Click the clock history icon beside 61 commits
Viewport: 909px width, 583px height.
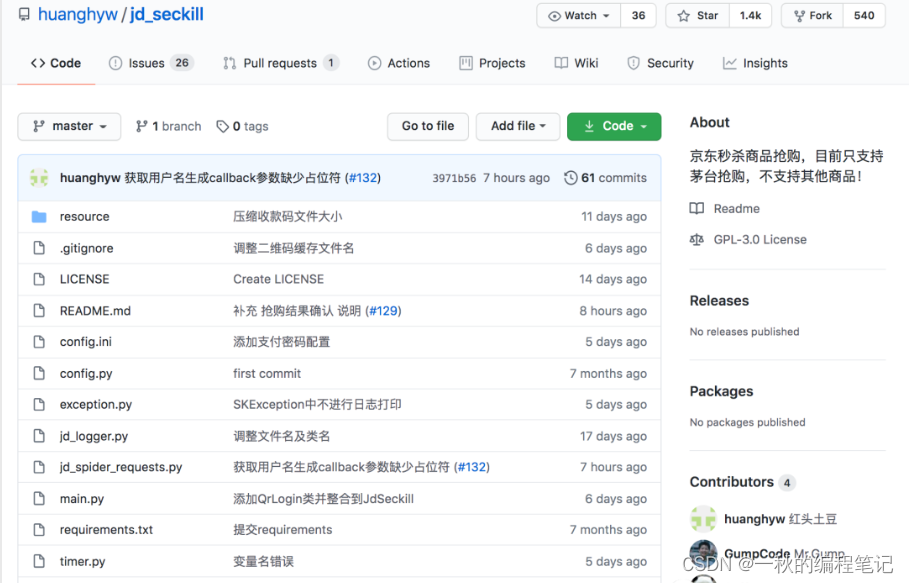pyautogui.click(x=570, y=178)
